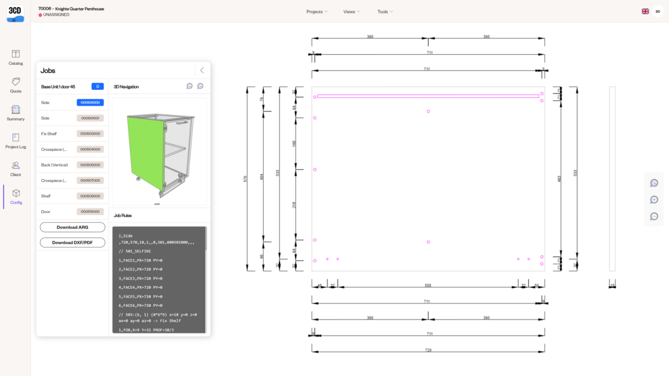This screenshot has width=669, height=376.
Task: Open the Tools dropdown menu
Action: pyautogui.click(x=385, y=12)
